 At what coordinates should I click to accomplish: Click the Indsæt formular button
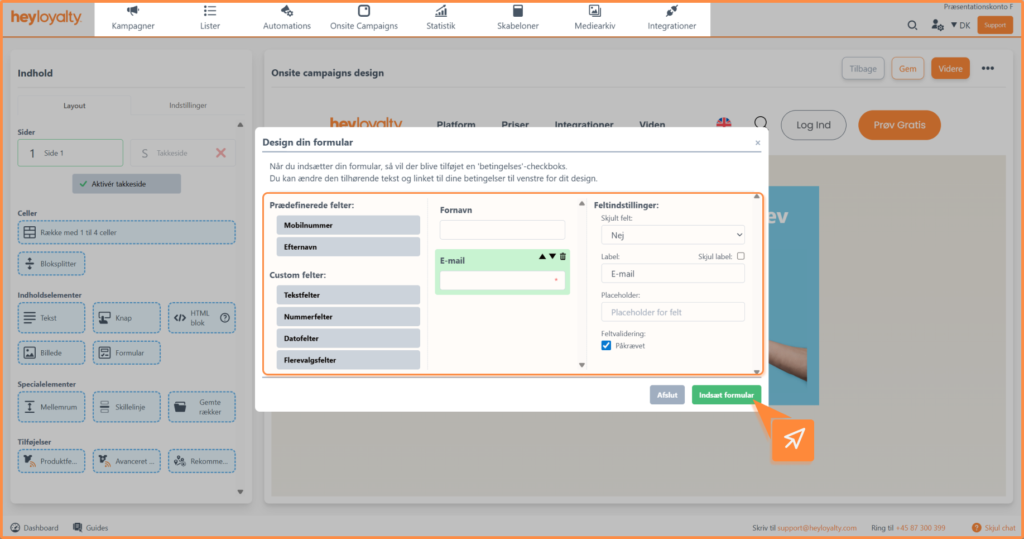726,395
